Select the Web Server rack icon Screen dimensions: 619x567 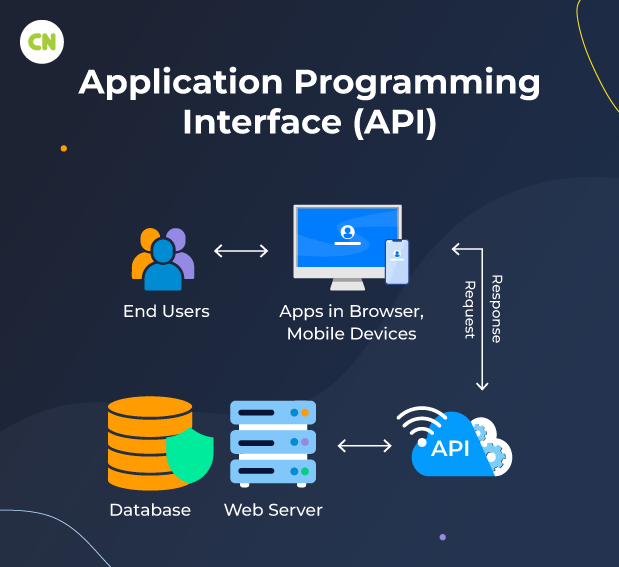(x=273, y=444)
